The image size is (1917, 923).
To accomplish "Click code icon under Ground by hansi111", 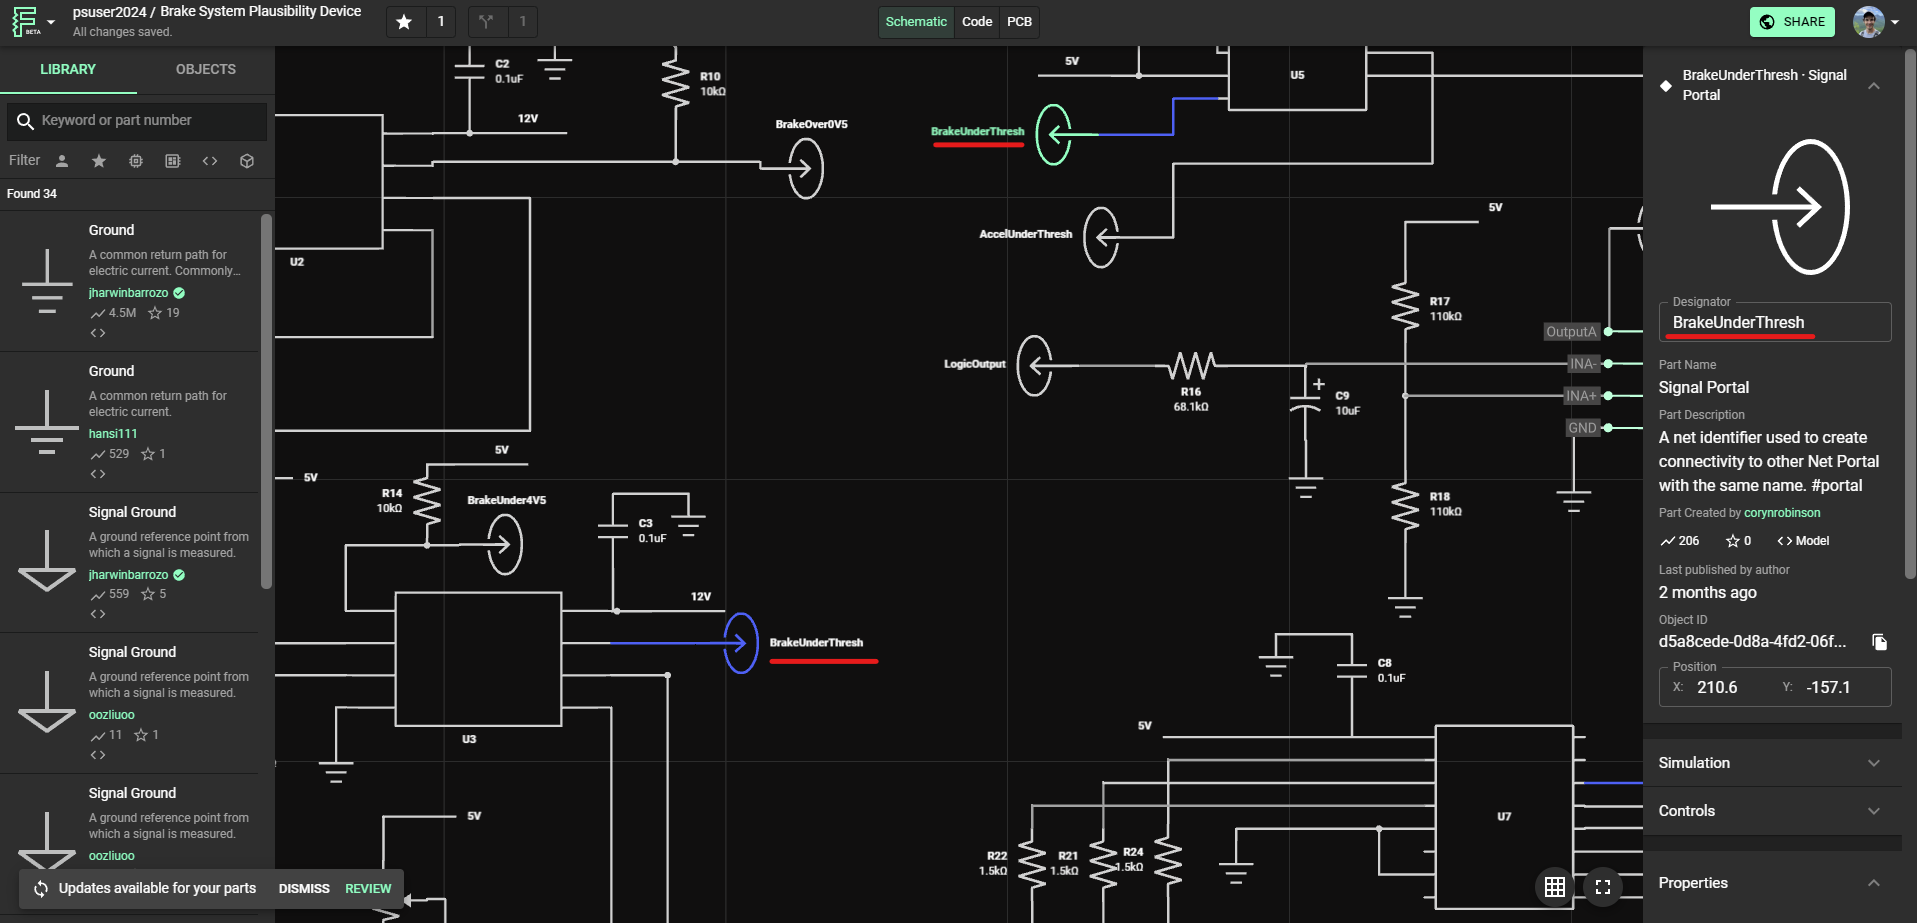I will (98, 474).
